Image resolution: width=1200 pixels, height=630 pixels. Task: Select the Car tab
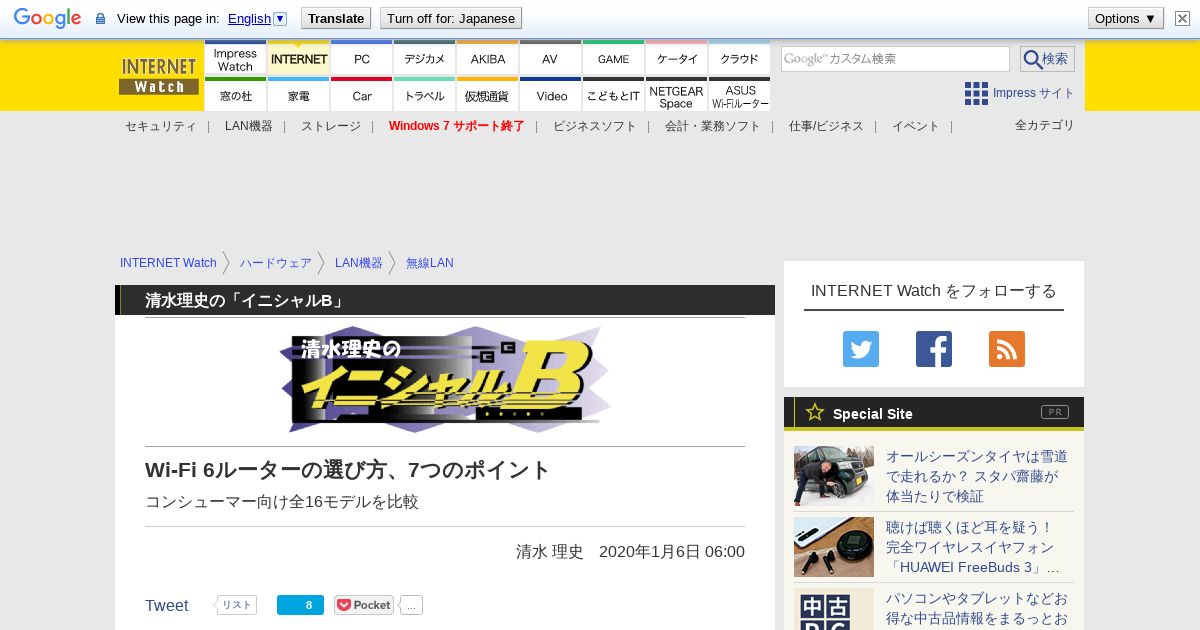click(x=362, y=96)
